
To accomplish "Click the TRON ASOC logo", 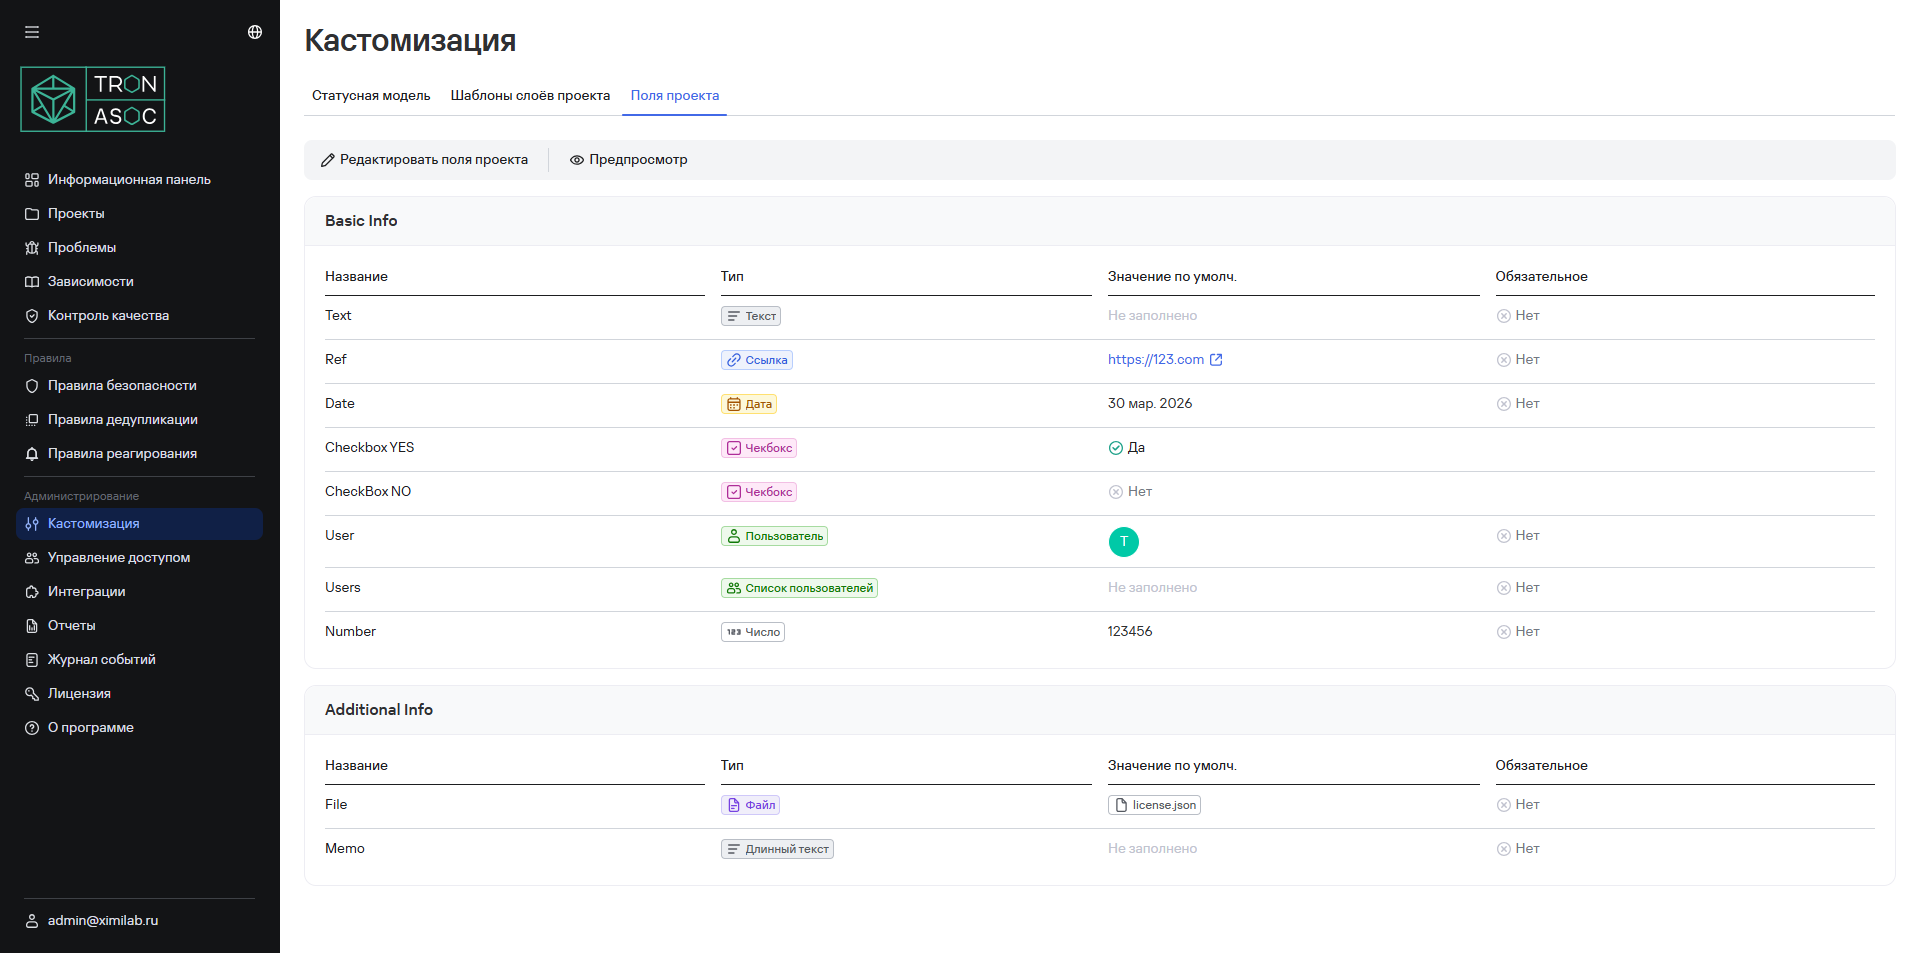I will tap(93, 100).
